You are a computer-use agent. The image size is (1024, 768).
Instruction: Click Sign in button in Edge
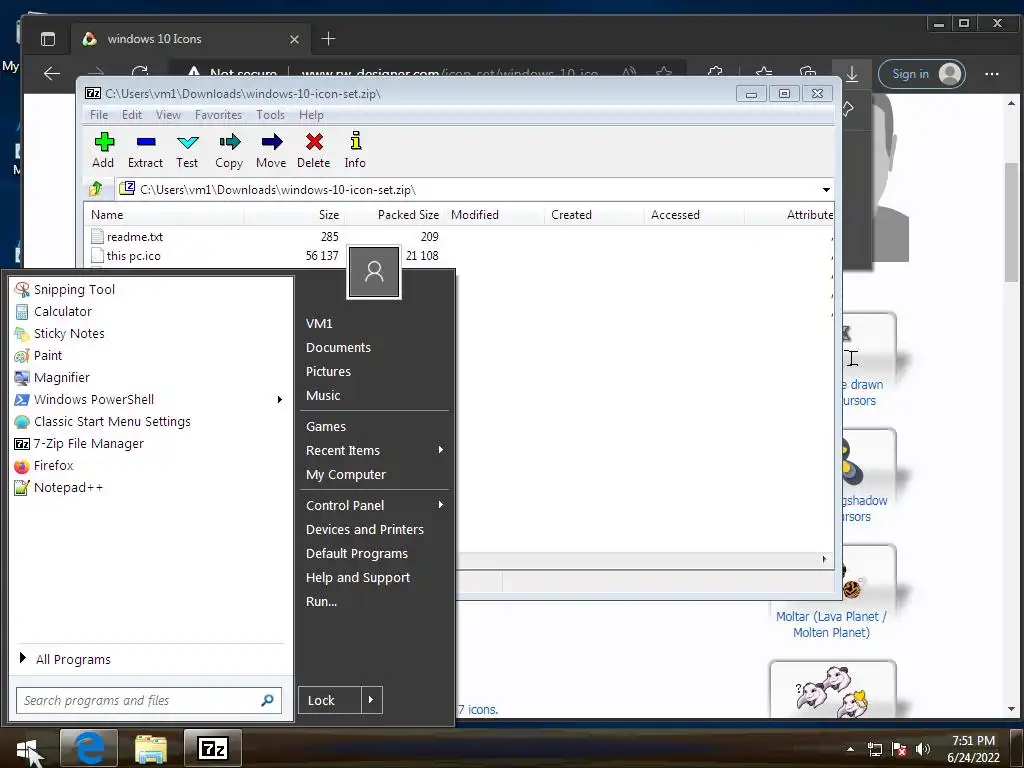tap(921, 74)
